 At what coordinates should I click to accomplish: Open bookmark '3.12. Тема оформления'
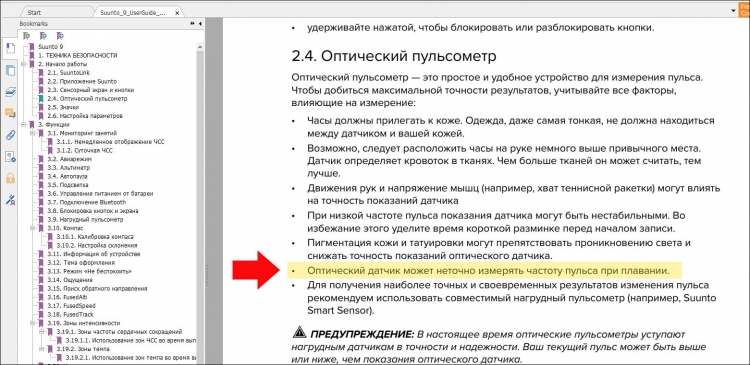point(81,263)
